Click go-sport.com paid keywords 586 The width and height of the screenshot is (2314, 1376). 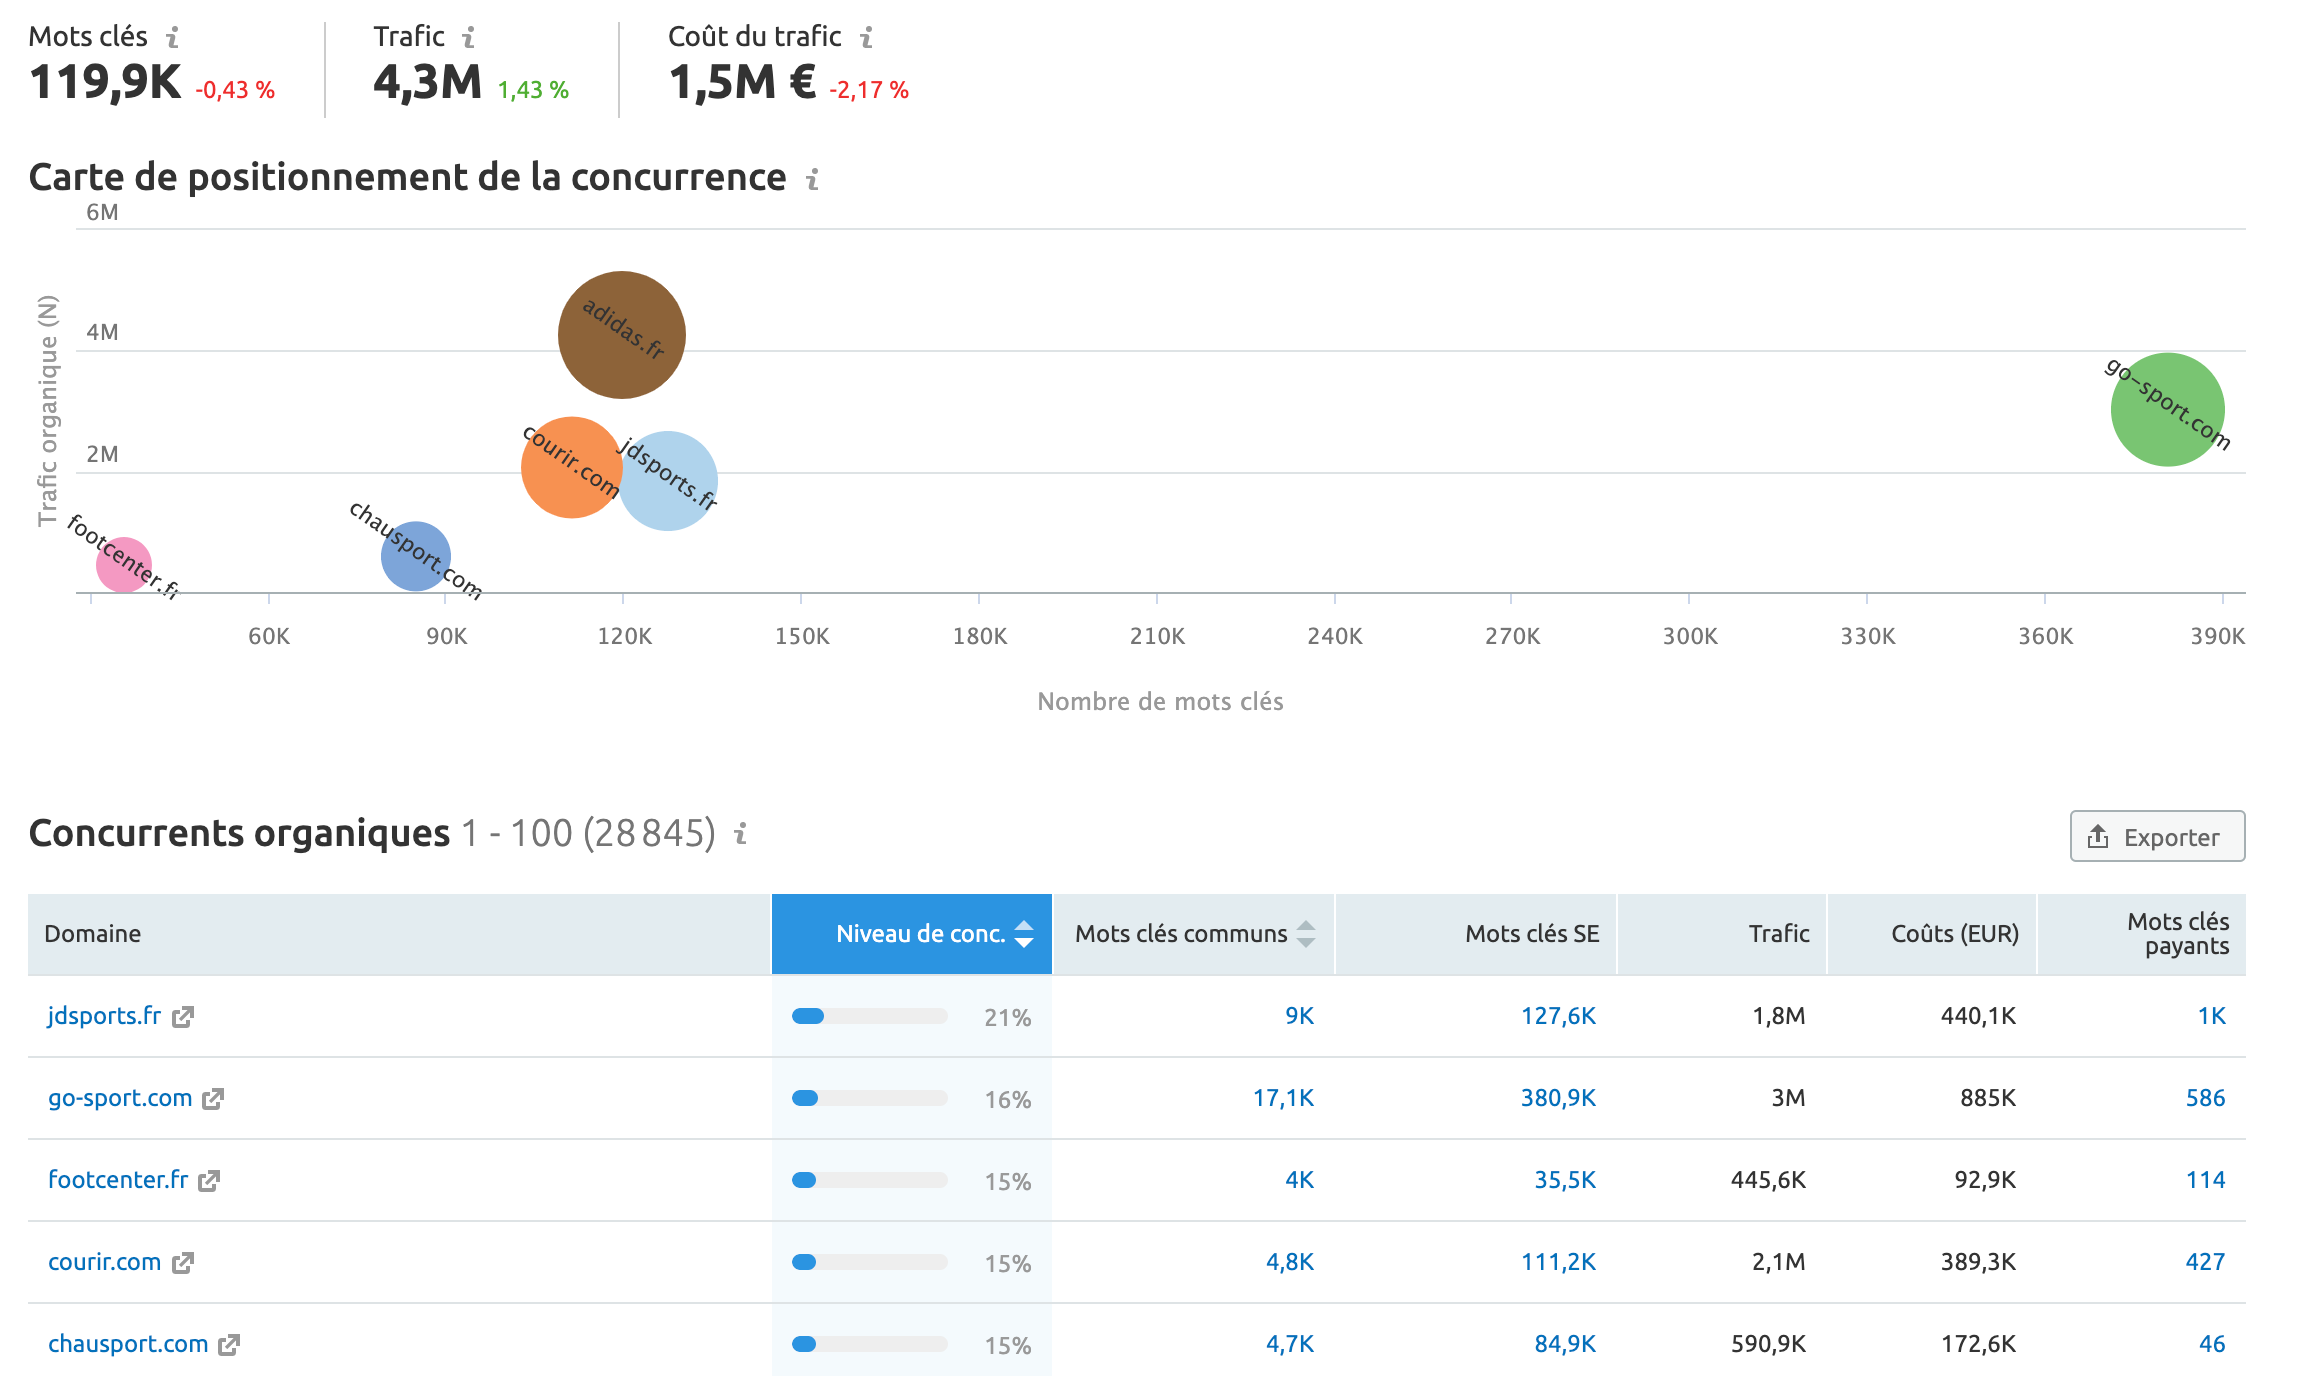pyautogui.click(x=2205, y=1098)
